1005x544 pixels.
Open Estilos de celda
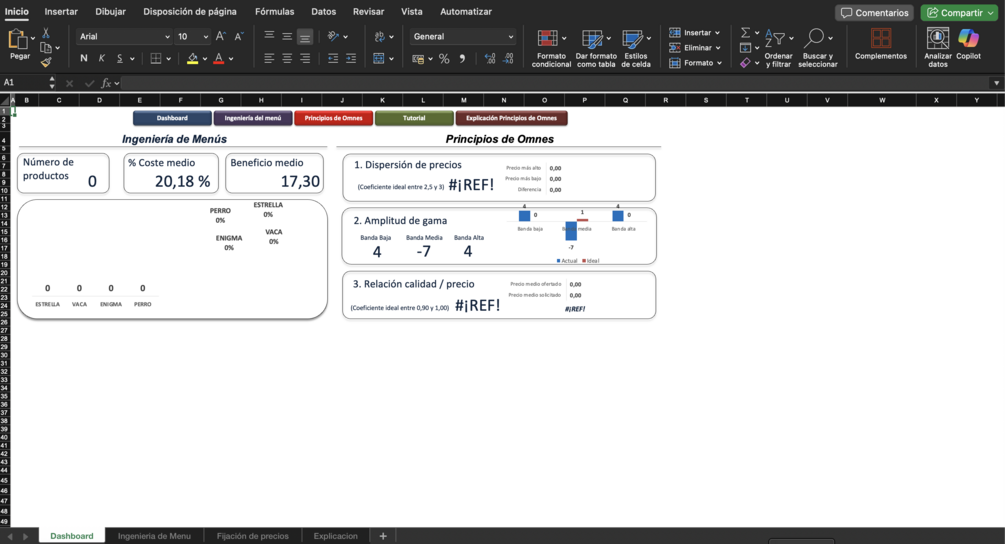(636, 48)
